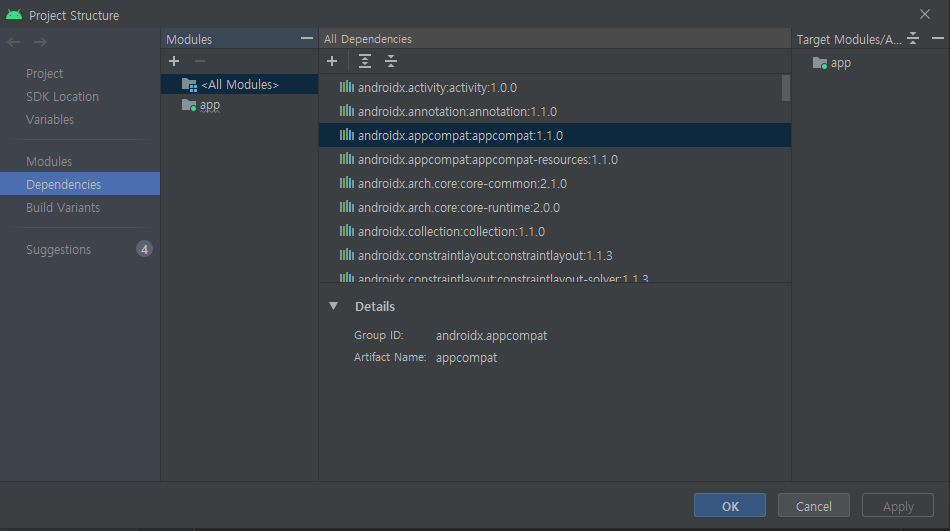Screen dimensions: 950x531
Task: Close the Project Structure dialog
Action: click(x=925, y=14)
